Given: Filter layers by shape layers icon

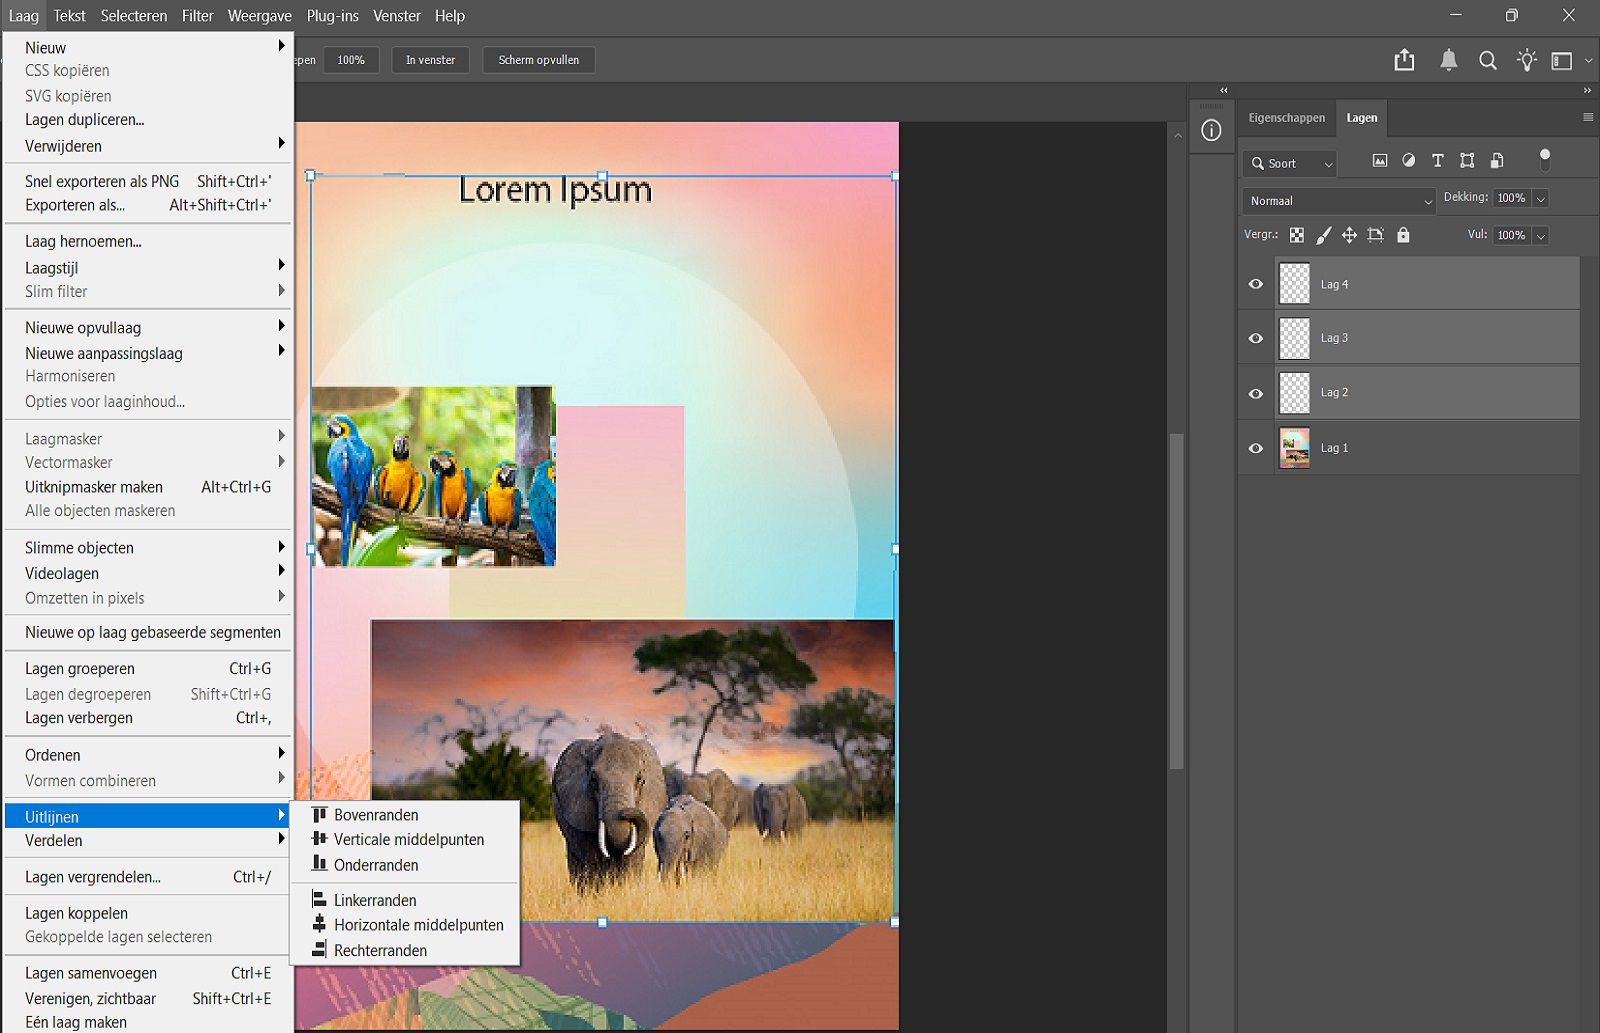Looking at the screenshot, I should pyautogui.click(x=1467, y=159).
